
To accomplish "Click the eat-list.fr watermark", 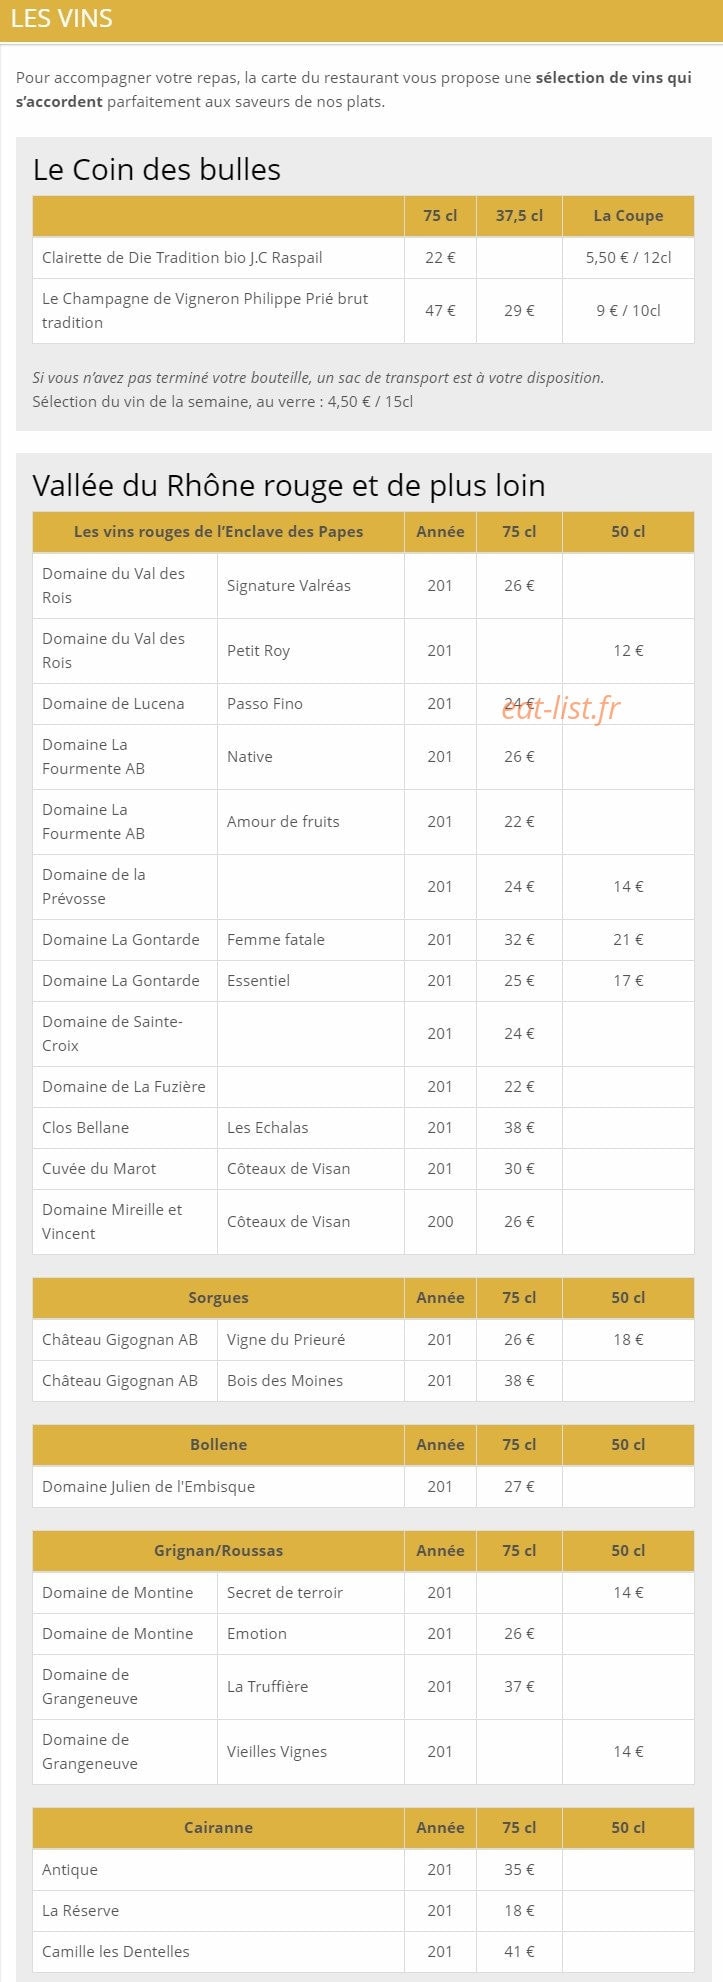I will click(561, 708).
